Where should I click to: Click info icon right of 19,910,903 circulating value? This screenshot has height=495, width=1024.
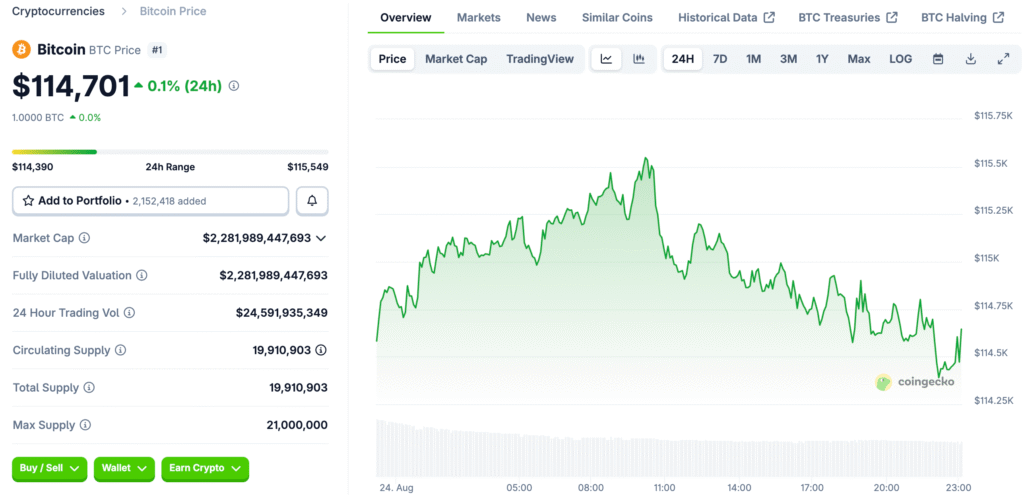tap(321, 350)
